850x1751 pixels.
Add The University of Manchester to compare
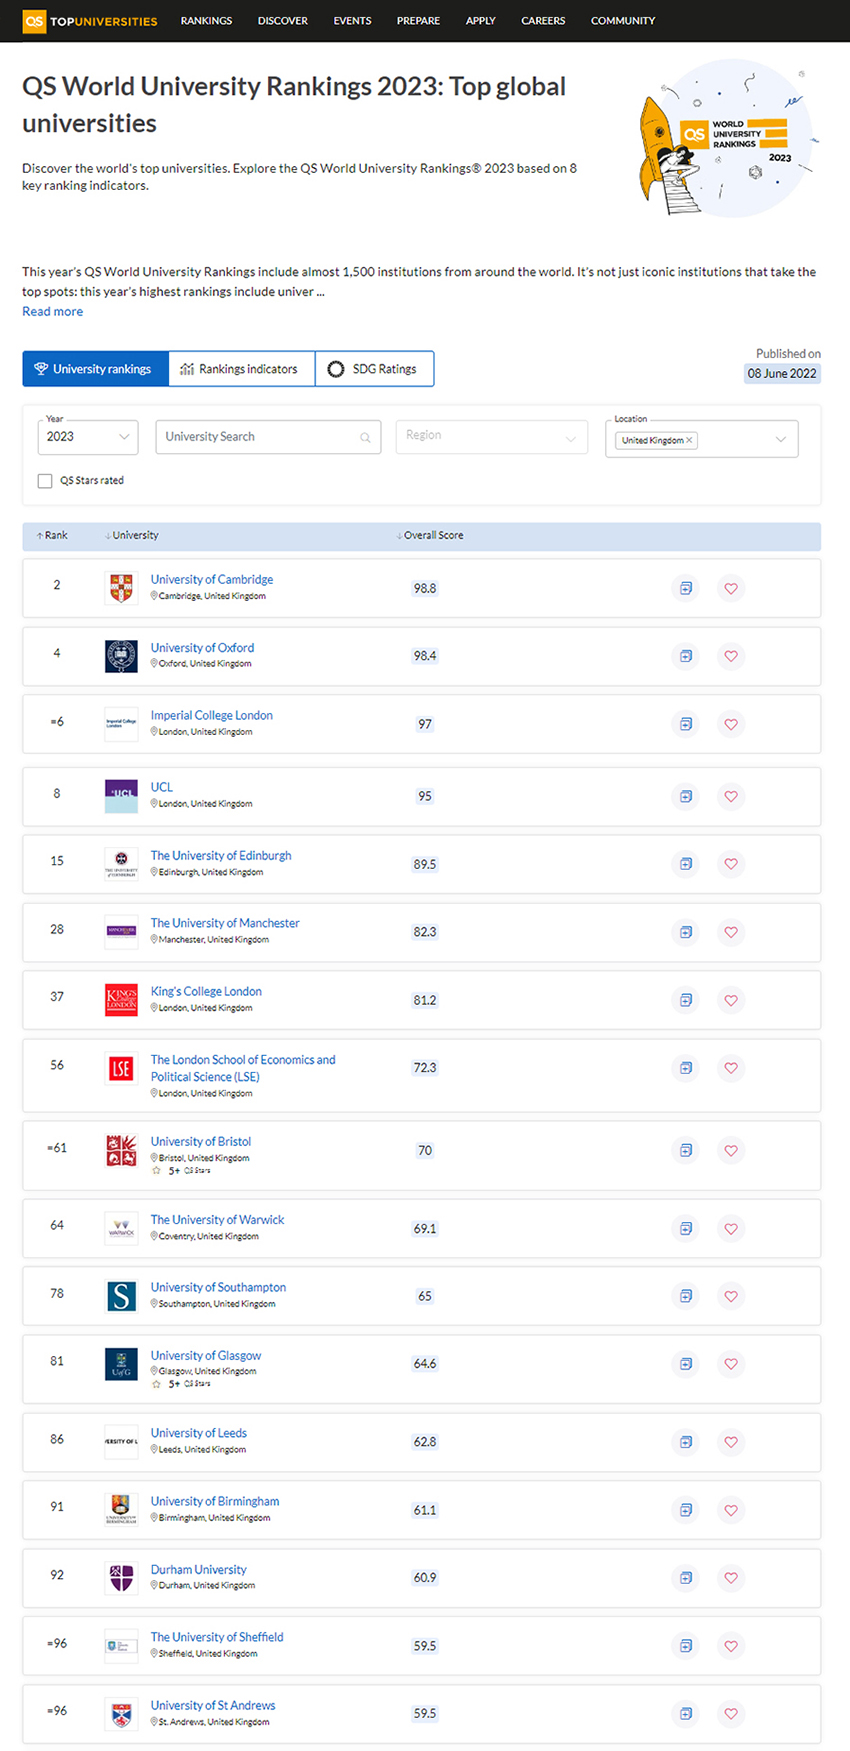coord(686,932)
